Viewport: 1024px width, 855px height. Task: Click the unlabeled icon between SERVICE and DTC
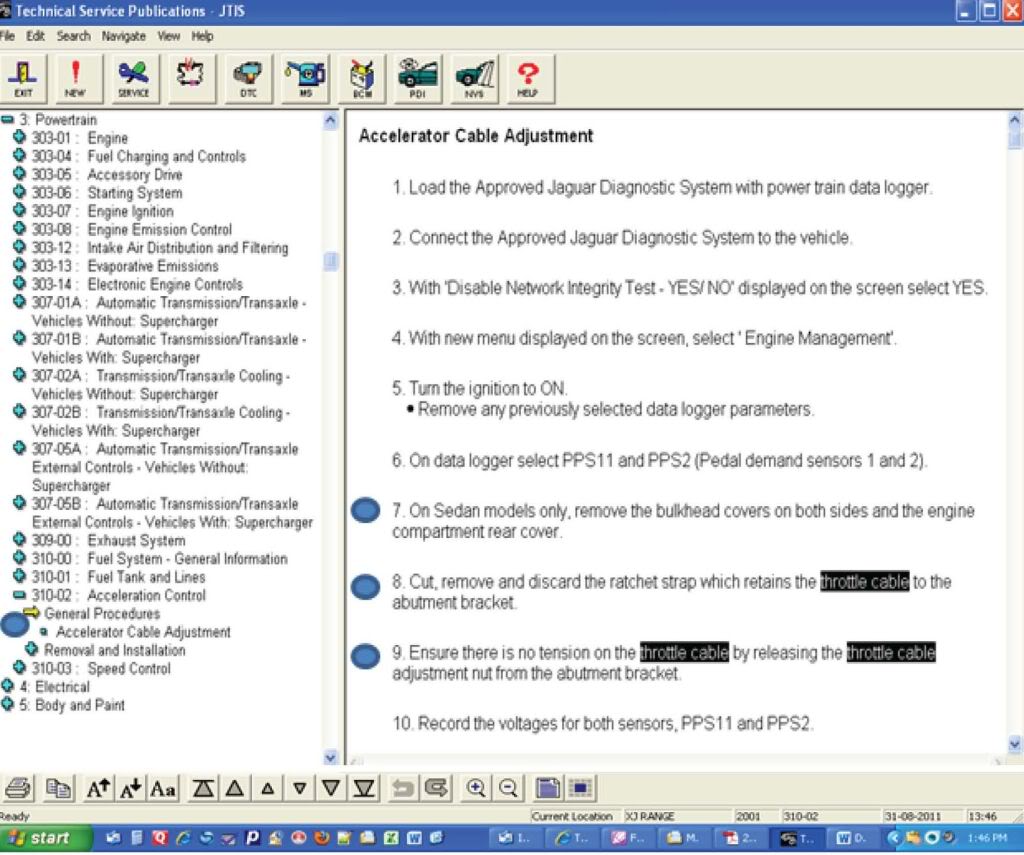(x=191, y=78)
